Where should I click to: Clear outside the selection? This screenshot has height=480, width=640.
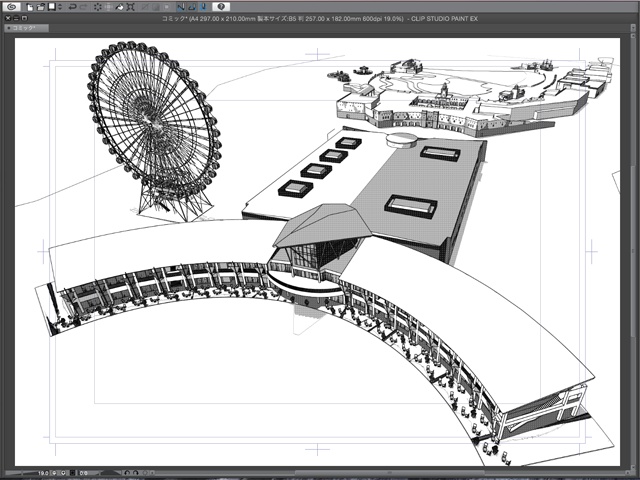tap(109, 7)
